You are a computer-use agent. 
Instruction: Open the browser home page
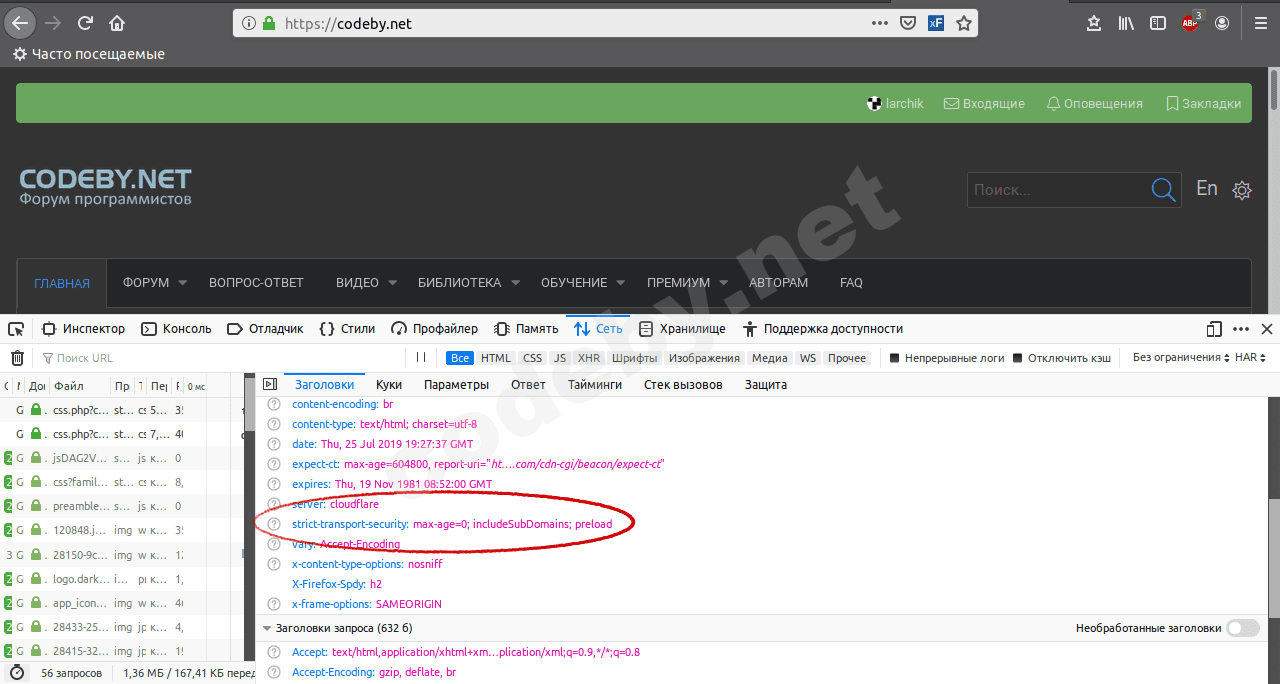(117, 23)
